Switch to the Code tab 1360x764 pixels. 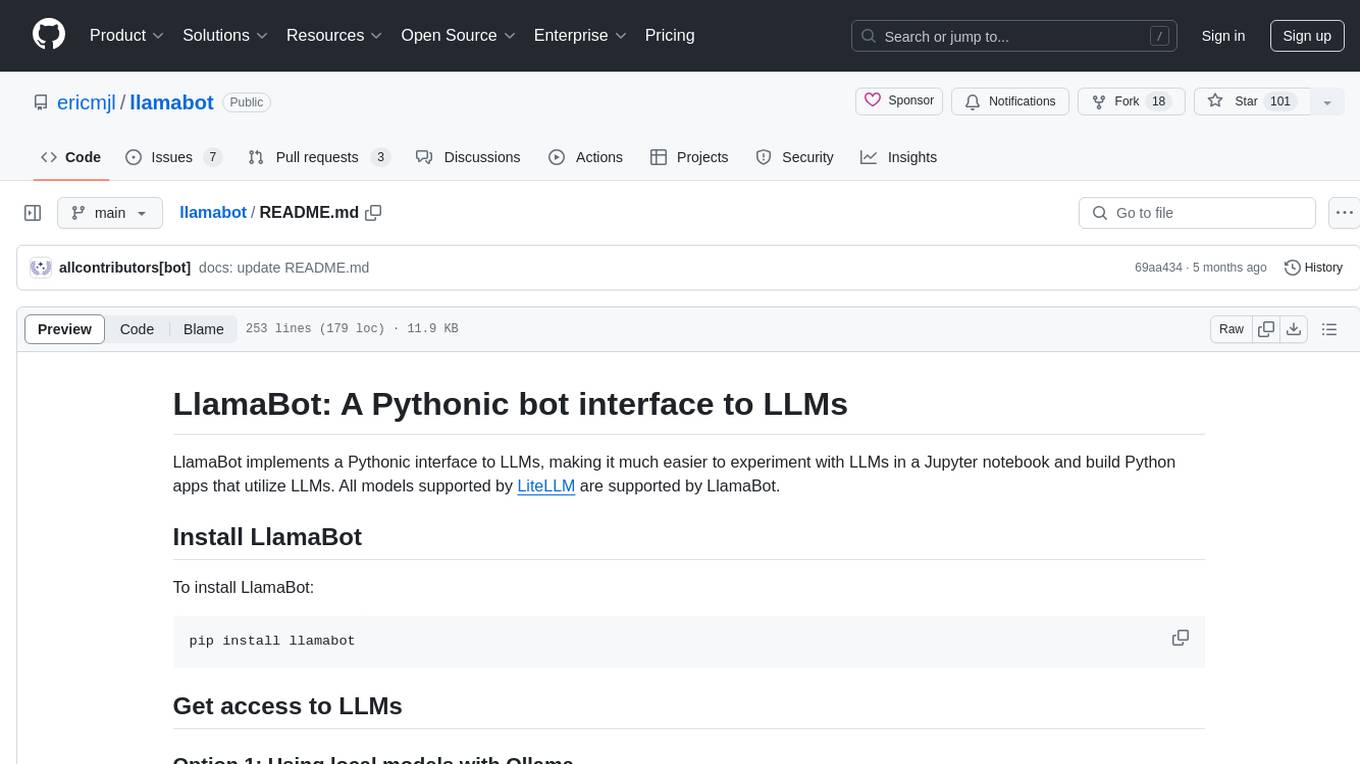tap(70, 157)
